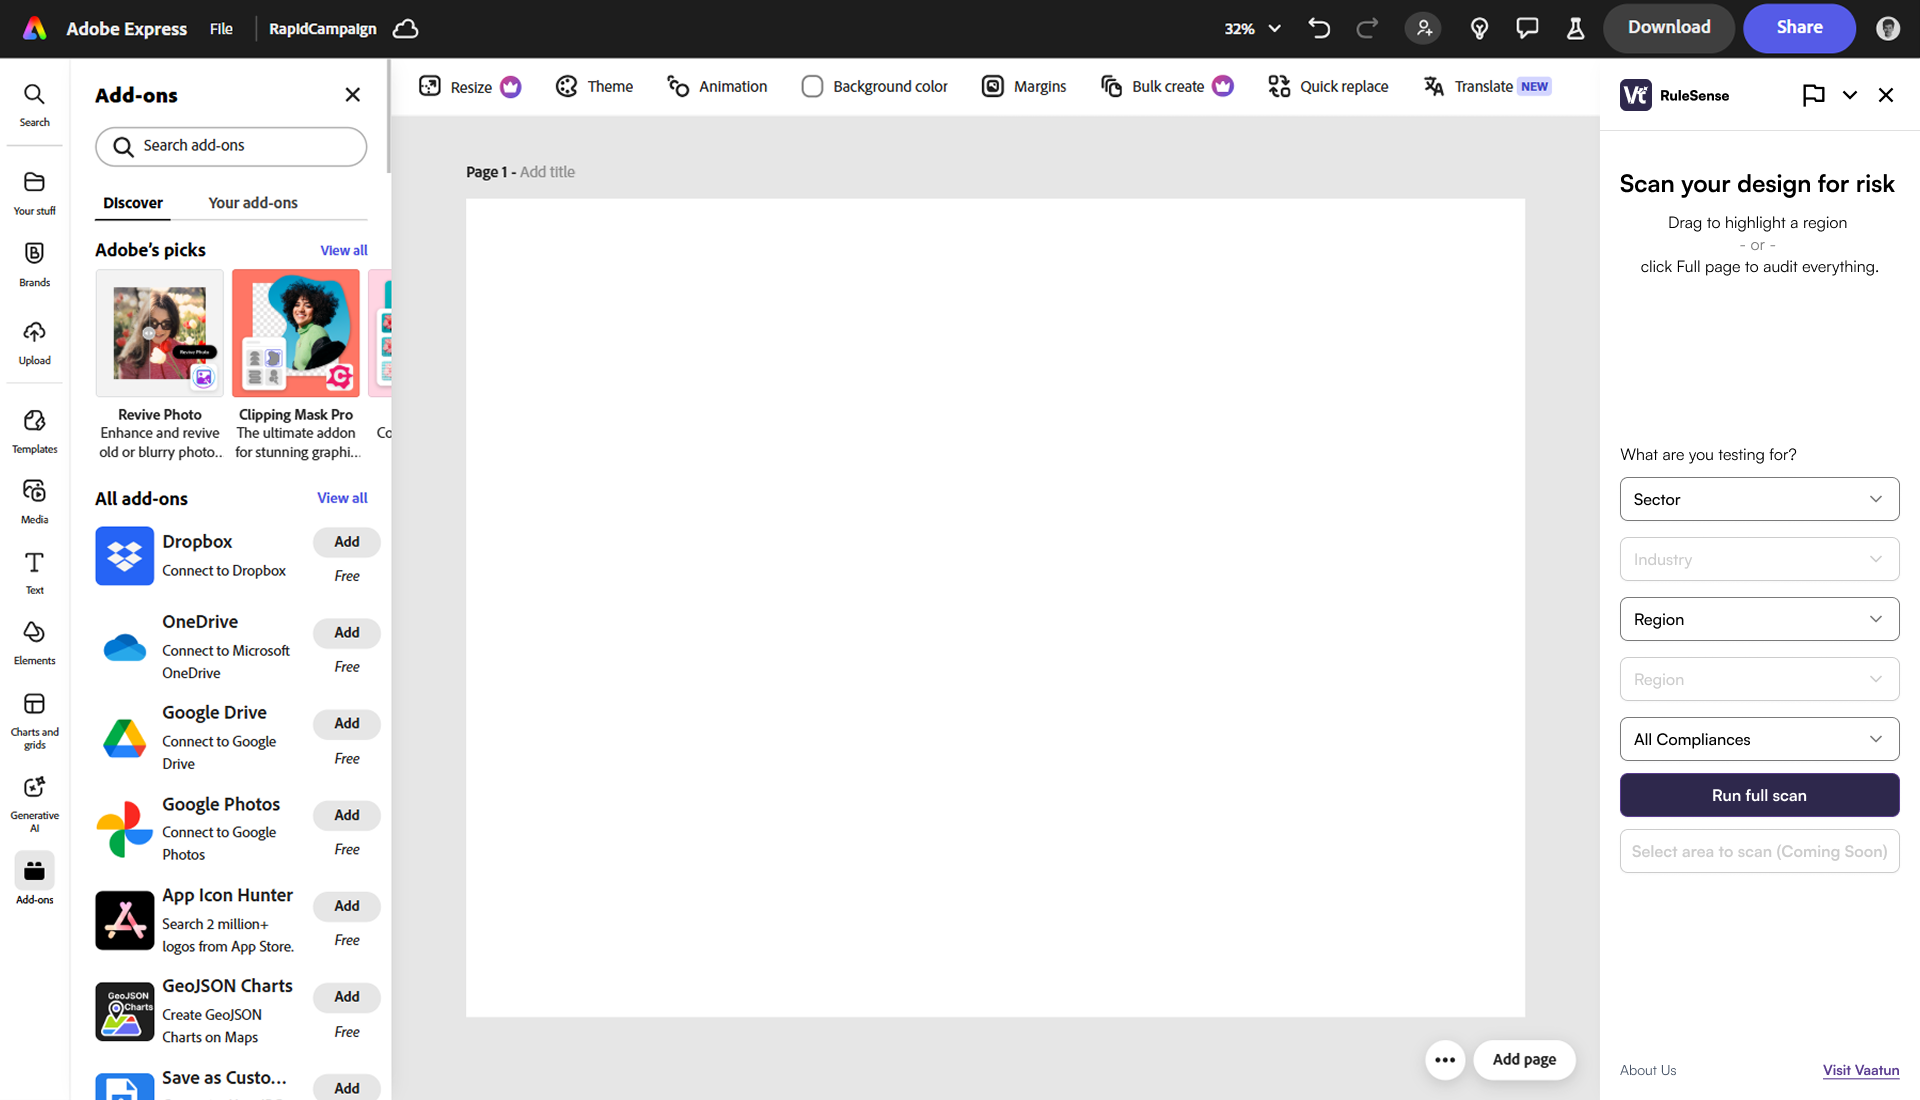Click the Background color swatch
Viewport: 1920px width, 1100px height.
click(x=812, y=86)
